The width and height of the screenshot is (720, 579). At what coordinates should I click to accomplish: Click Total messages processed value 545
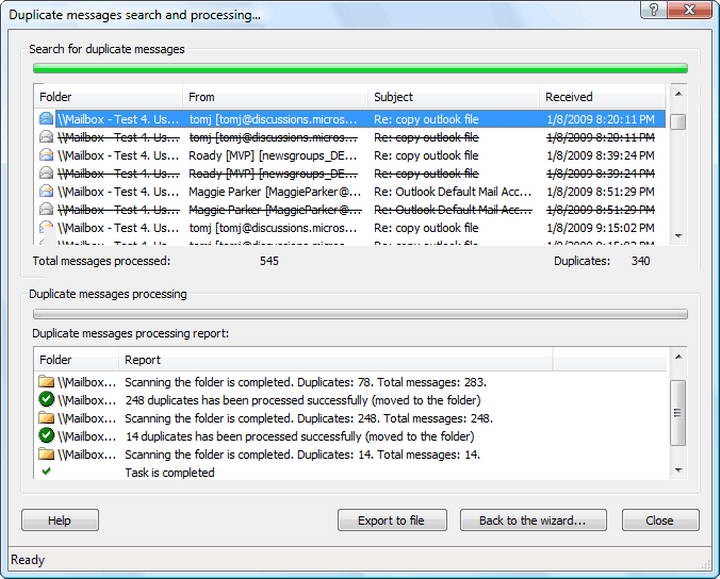coord(269,261)
